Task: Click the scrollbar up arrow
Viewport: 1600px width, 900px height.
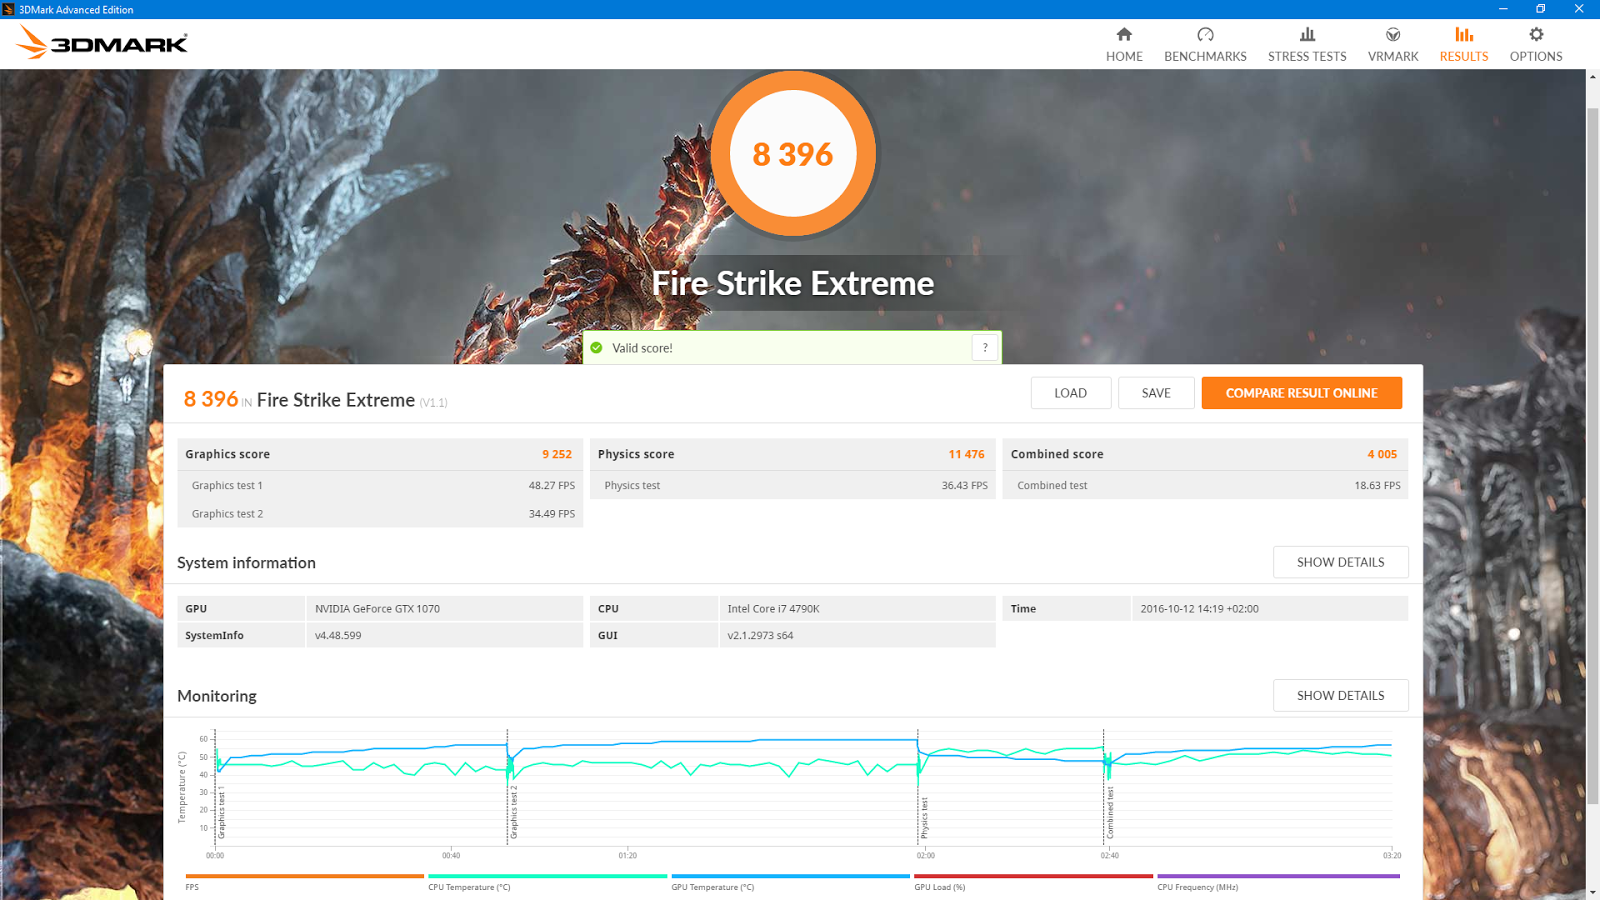Action: pos(1593,76)
